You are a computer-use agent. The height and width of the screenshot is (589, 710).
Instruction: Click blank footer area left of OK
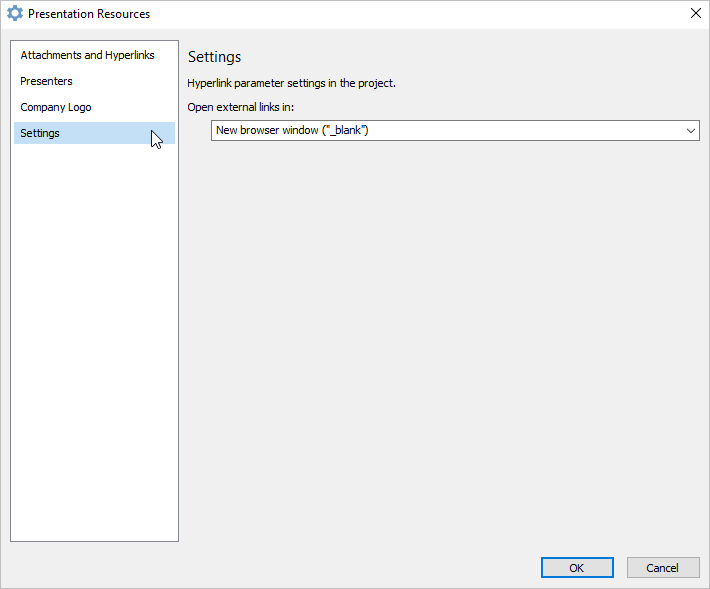(x=272, y=568)
